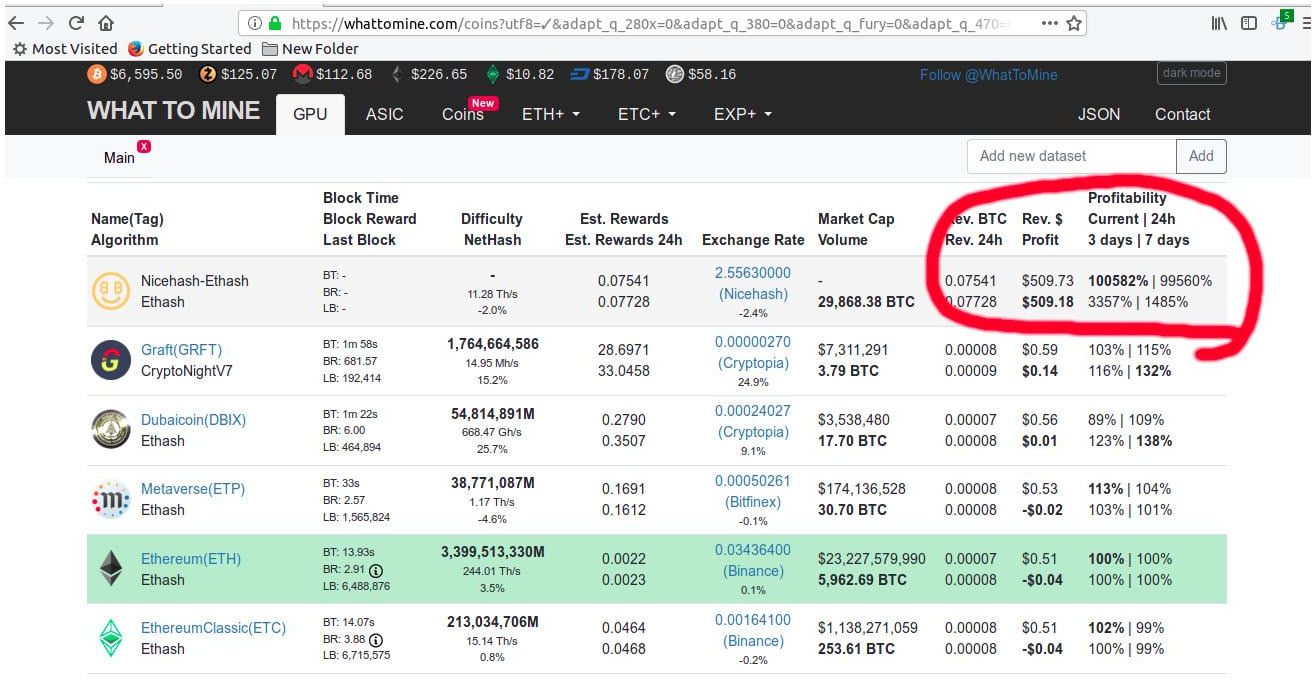Open EthereumClassic Binance rate 0.00164100 link
The width and height of the screenshot is (1312, 680).
753,630
